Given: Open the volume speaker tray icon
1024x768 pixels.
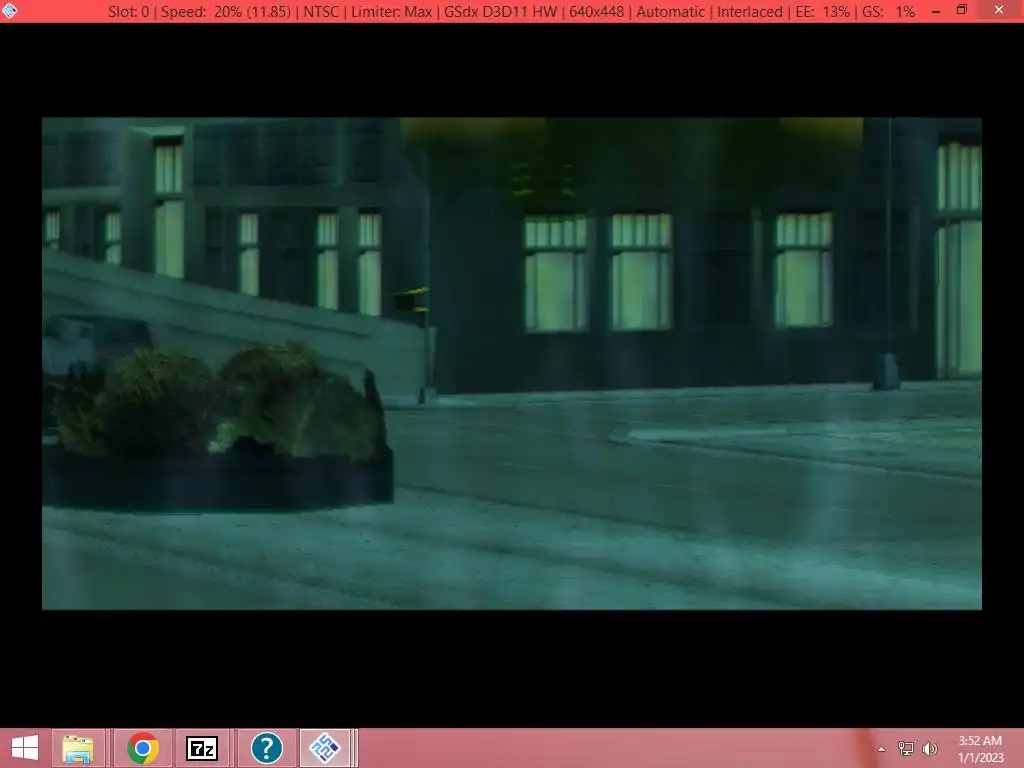Looking at the screenshot, I should [930, 749].
